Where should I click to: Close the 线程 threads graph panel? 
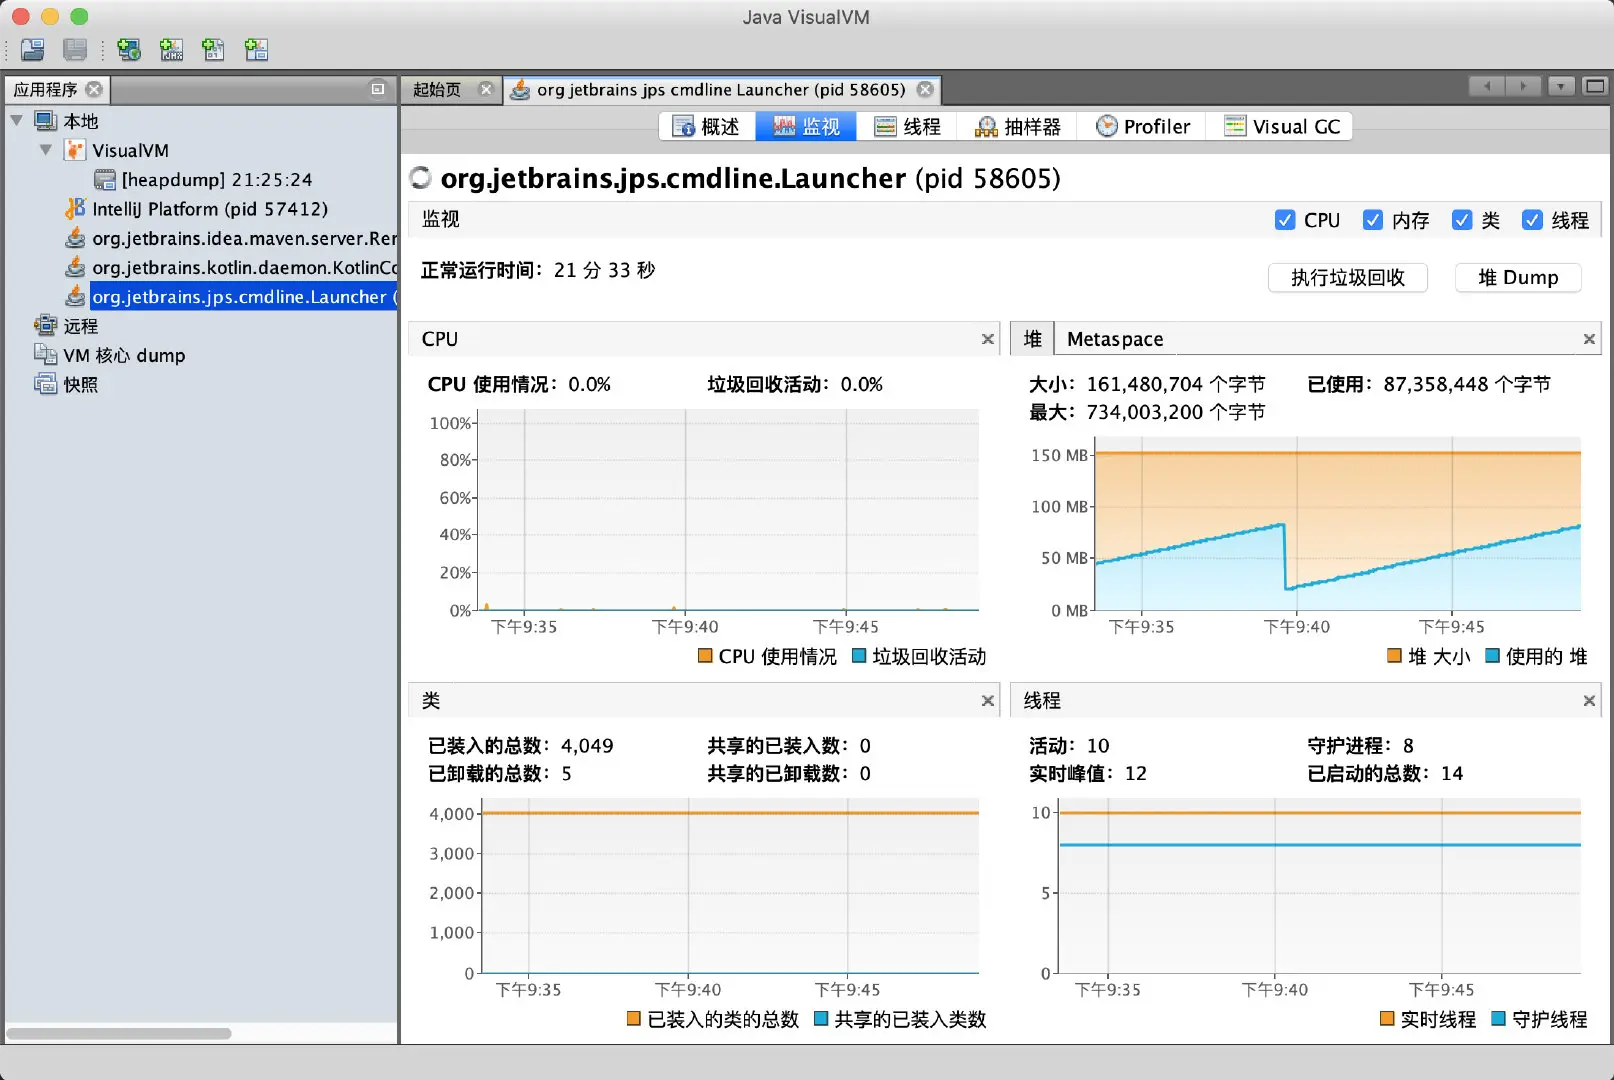(1589, 701)
